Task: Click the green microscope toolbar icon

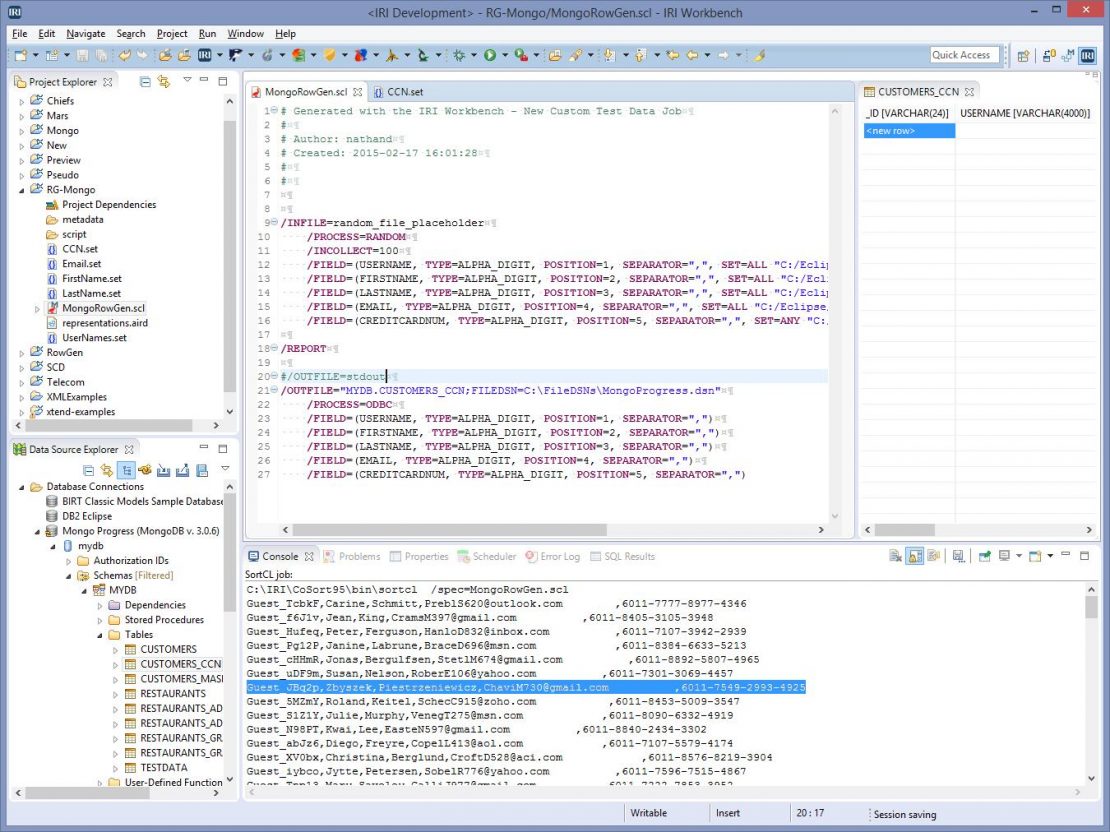Action: click(423, 55)
